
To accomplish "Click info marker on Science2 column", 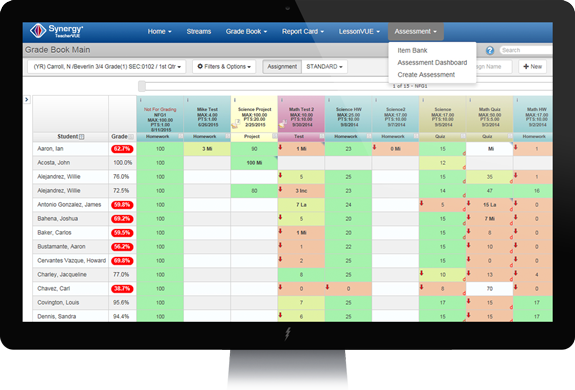I will coord(376,100).
